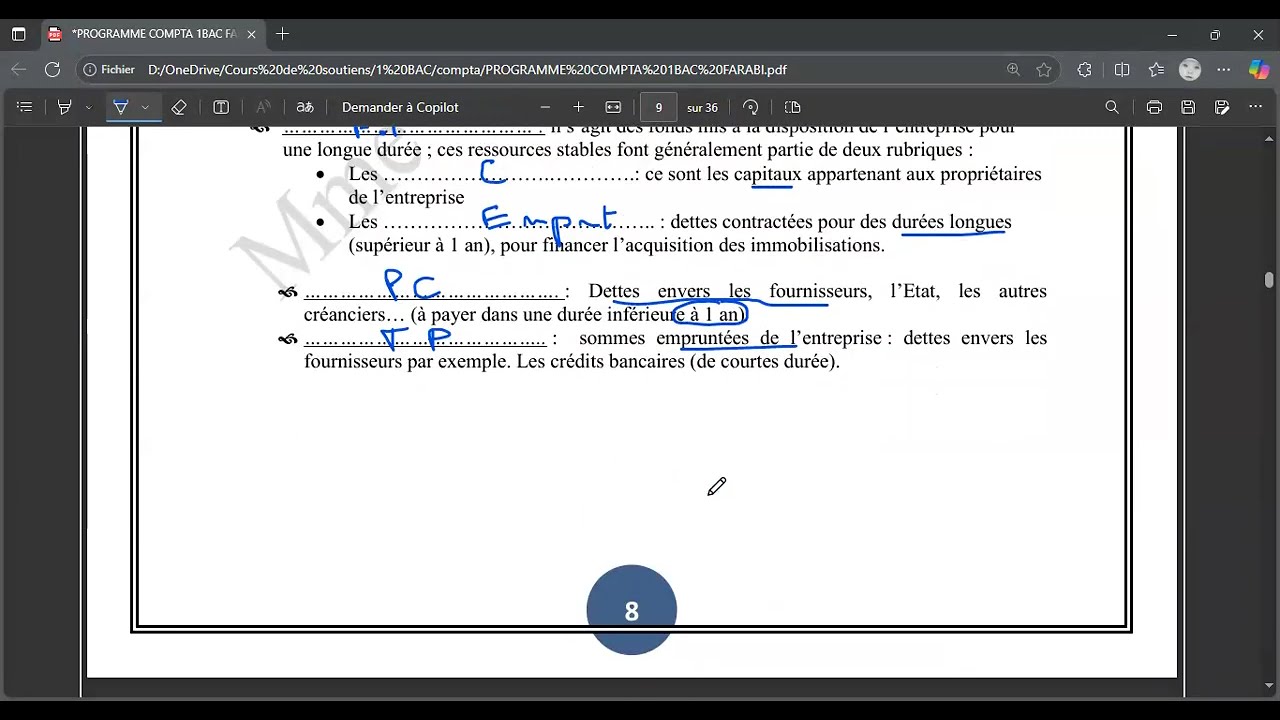Open the Copilot sidebar
1280x720 pixels.
[x=1259, y=70]
